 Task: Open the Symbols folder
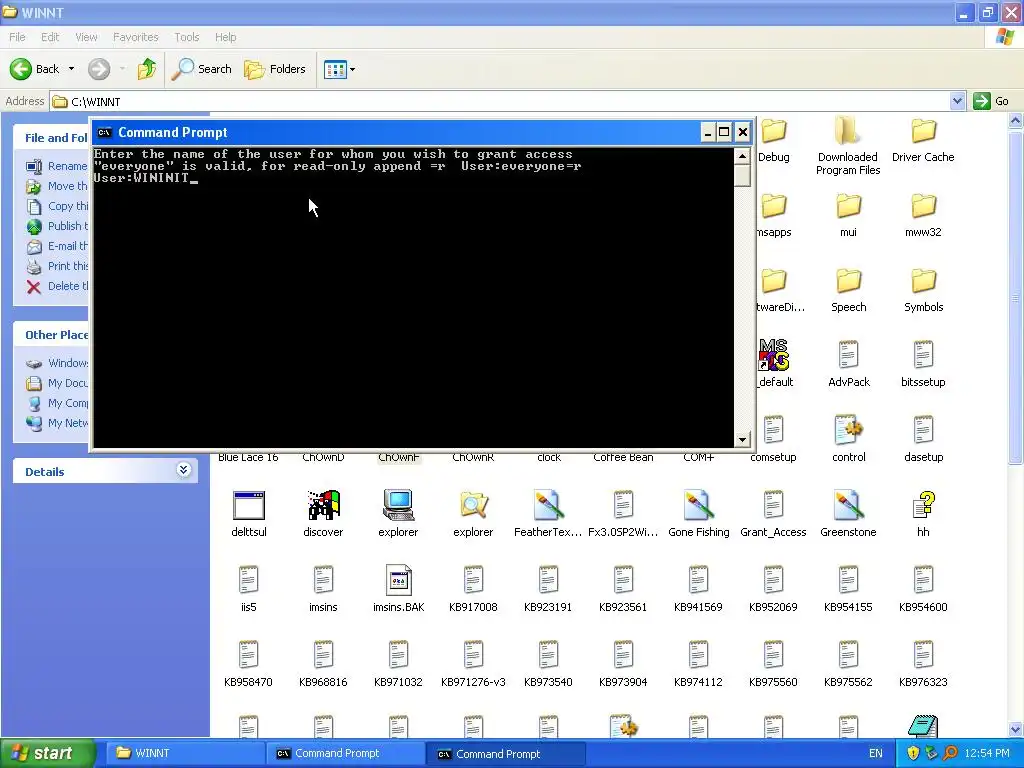923,281
